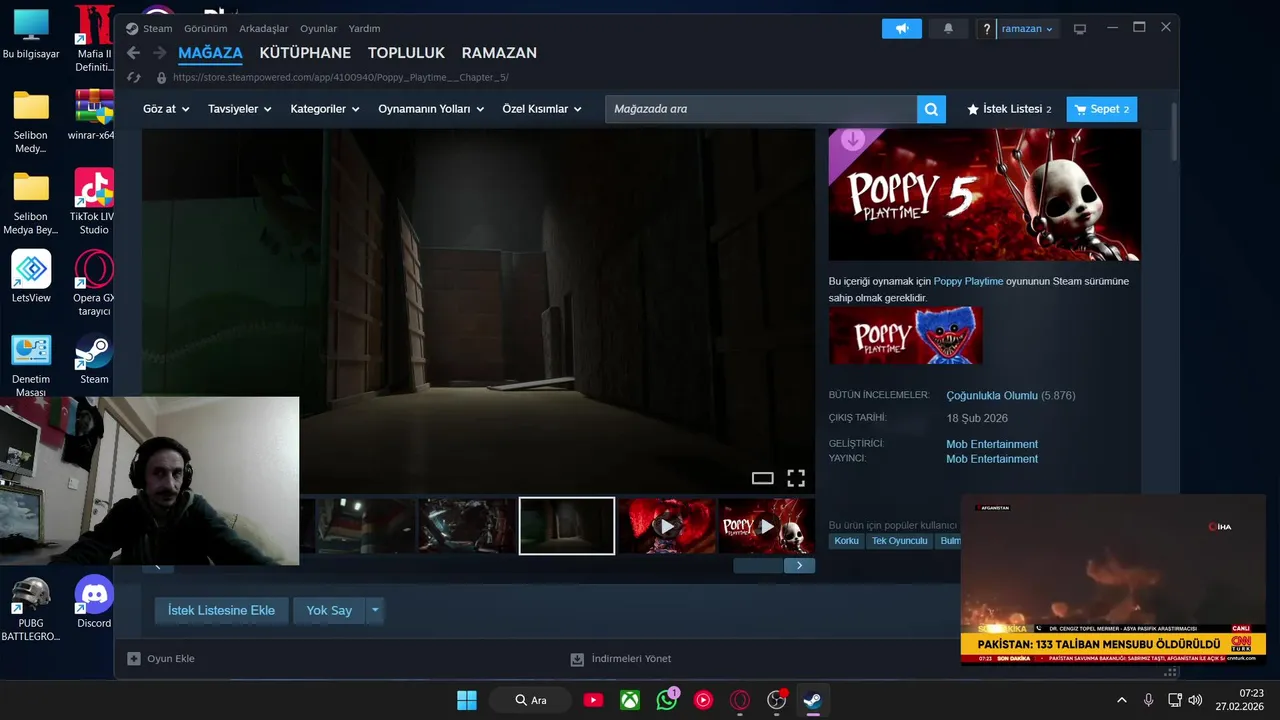The image size is (1280, 720).
Task: Open WhatsApp from the taskbar
Action: (x=667, y=700)
